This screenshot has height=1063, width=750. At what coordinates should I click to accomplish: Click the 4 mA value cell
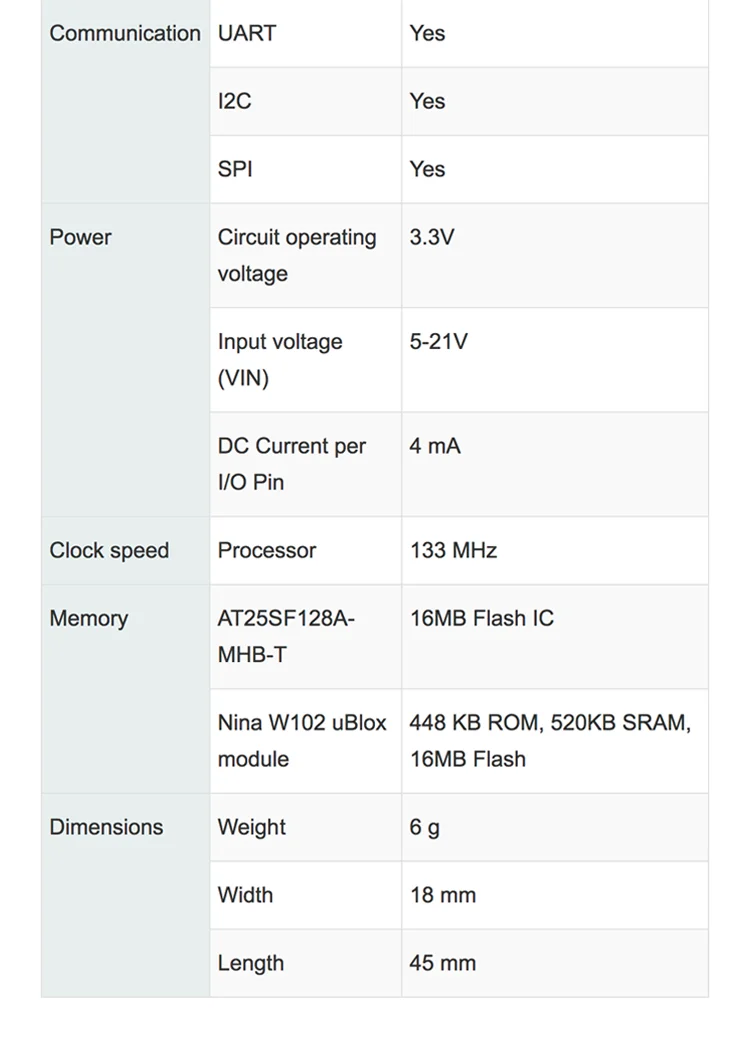point(435,446)
